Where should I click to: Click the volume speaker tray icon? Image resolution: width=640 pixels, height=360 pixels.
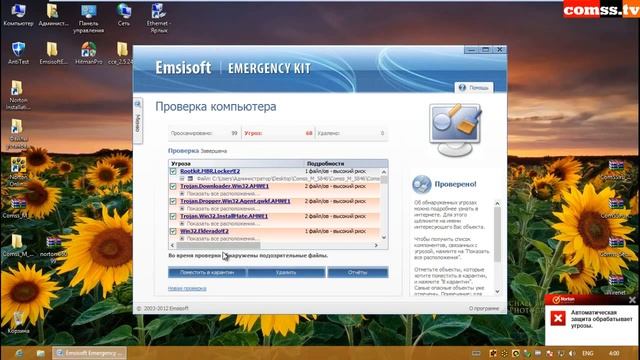pos(572,353)
